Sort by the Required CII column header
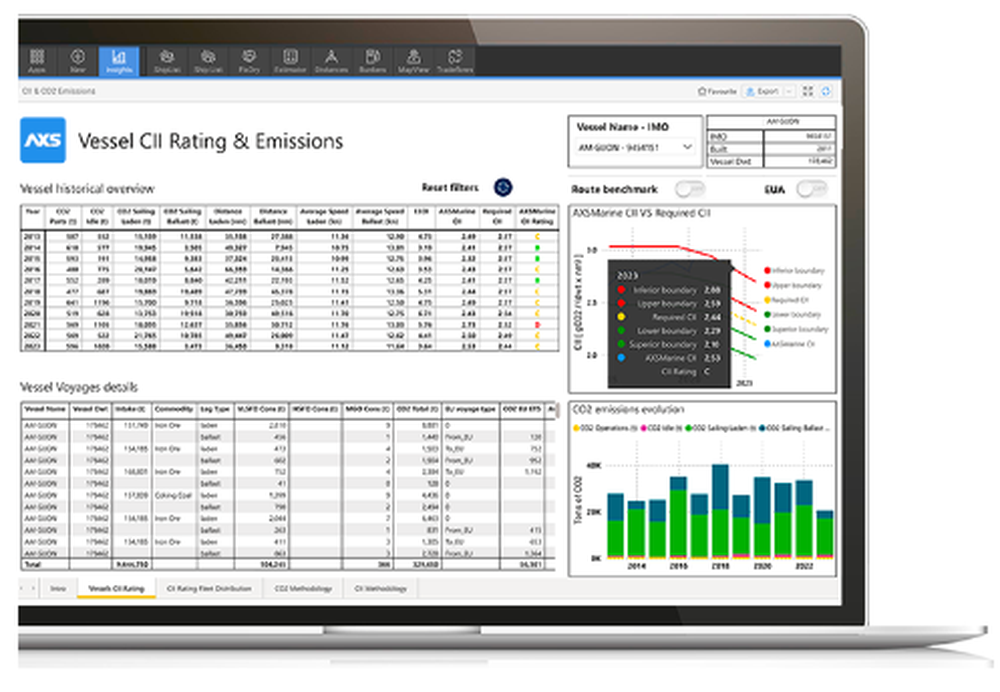The image size is (1000, 692). [497, 216]
